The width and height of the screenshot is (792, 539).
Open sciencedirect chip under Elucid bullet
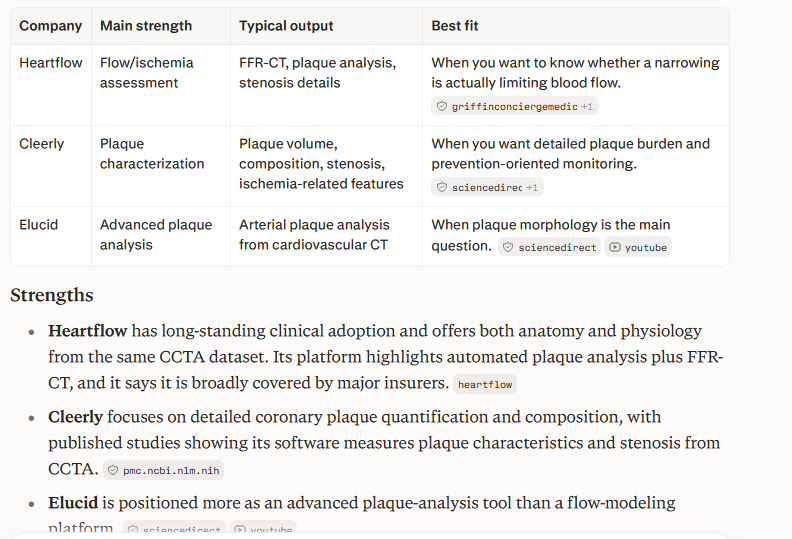pos(174,527)
